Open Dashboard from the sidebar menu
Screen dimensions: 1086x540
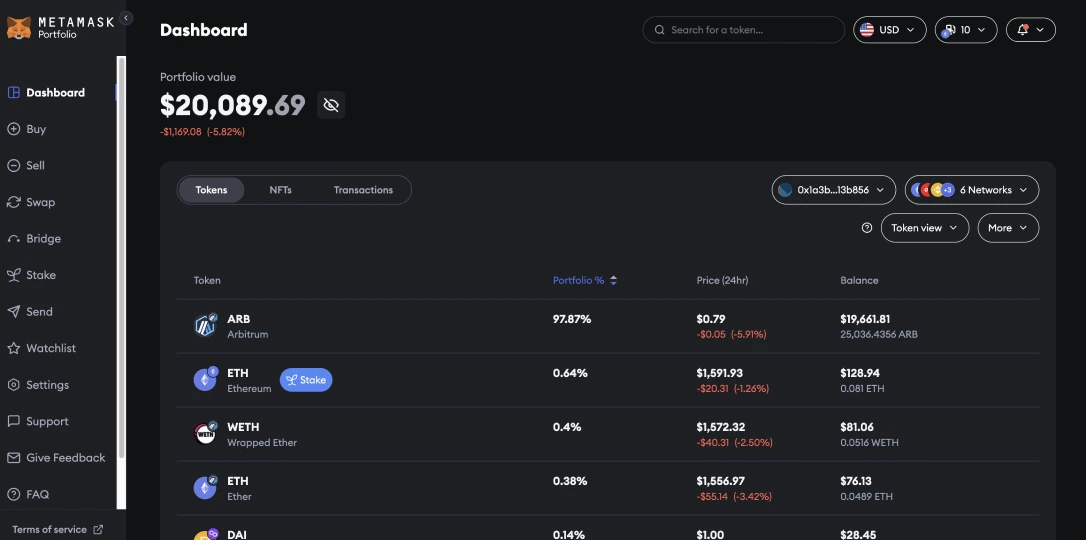(x=55, y=93)
